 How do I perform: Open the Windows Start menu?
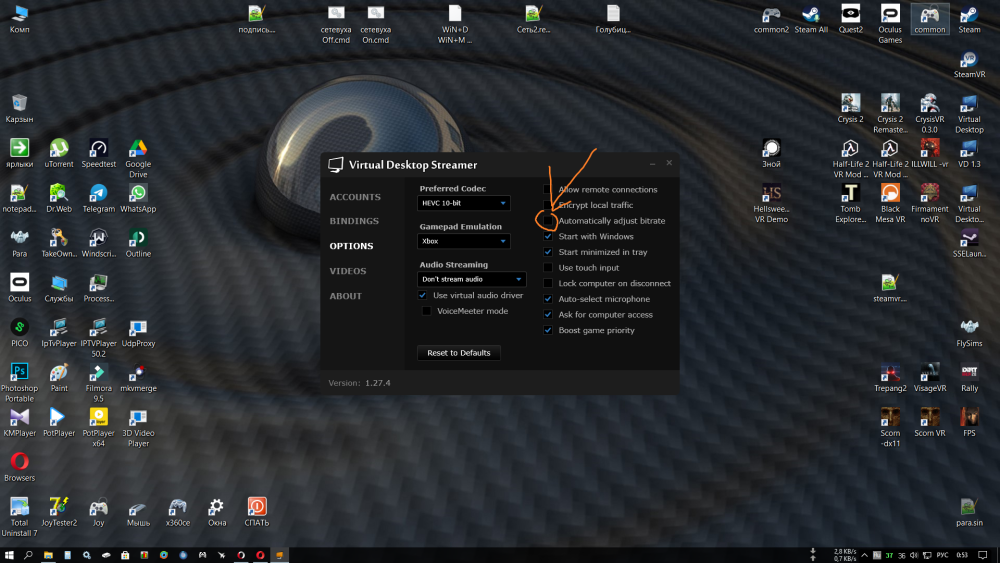coord(9,555)
